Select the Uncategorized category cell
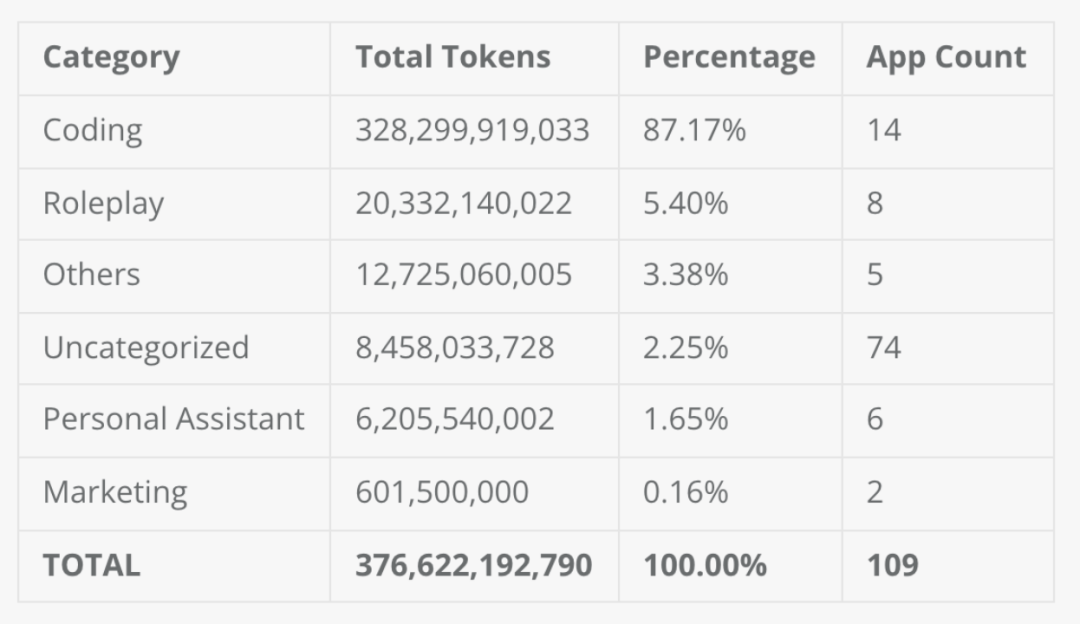The height and width of the screenshot is (624, 1080). (146, 348)
